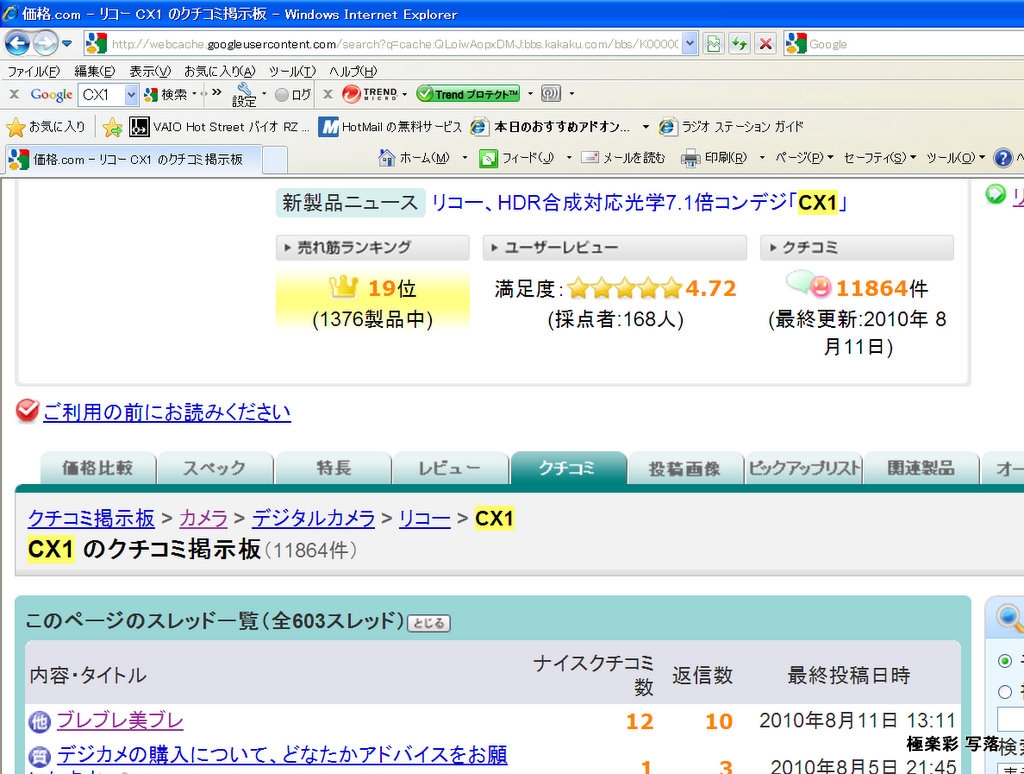Open the 表示 (View) menu
Image resolution: width=1024 pixels, height=774 pixels.
(149, 71)
